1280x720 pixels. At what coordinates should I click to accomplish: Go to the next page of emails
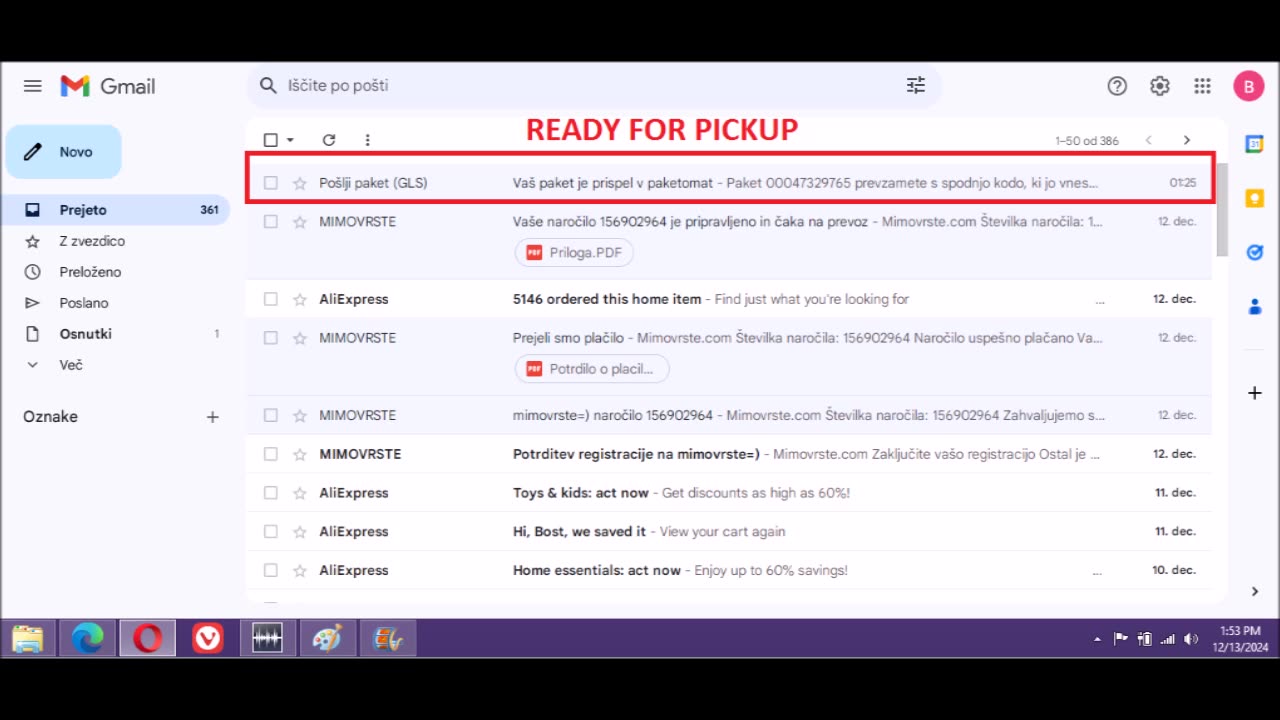1187,140
